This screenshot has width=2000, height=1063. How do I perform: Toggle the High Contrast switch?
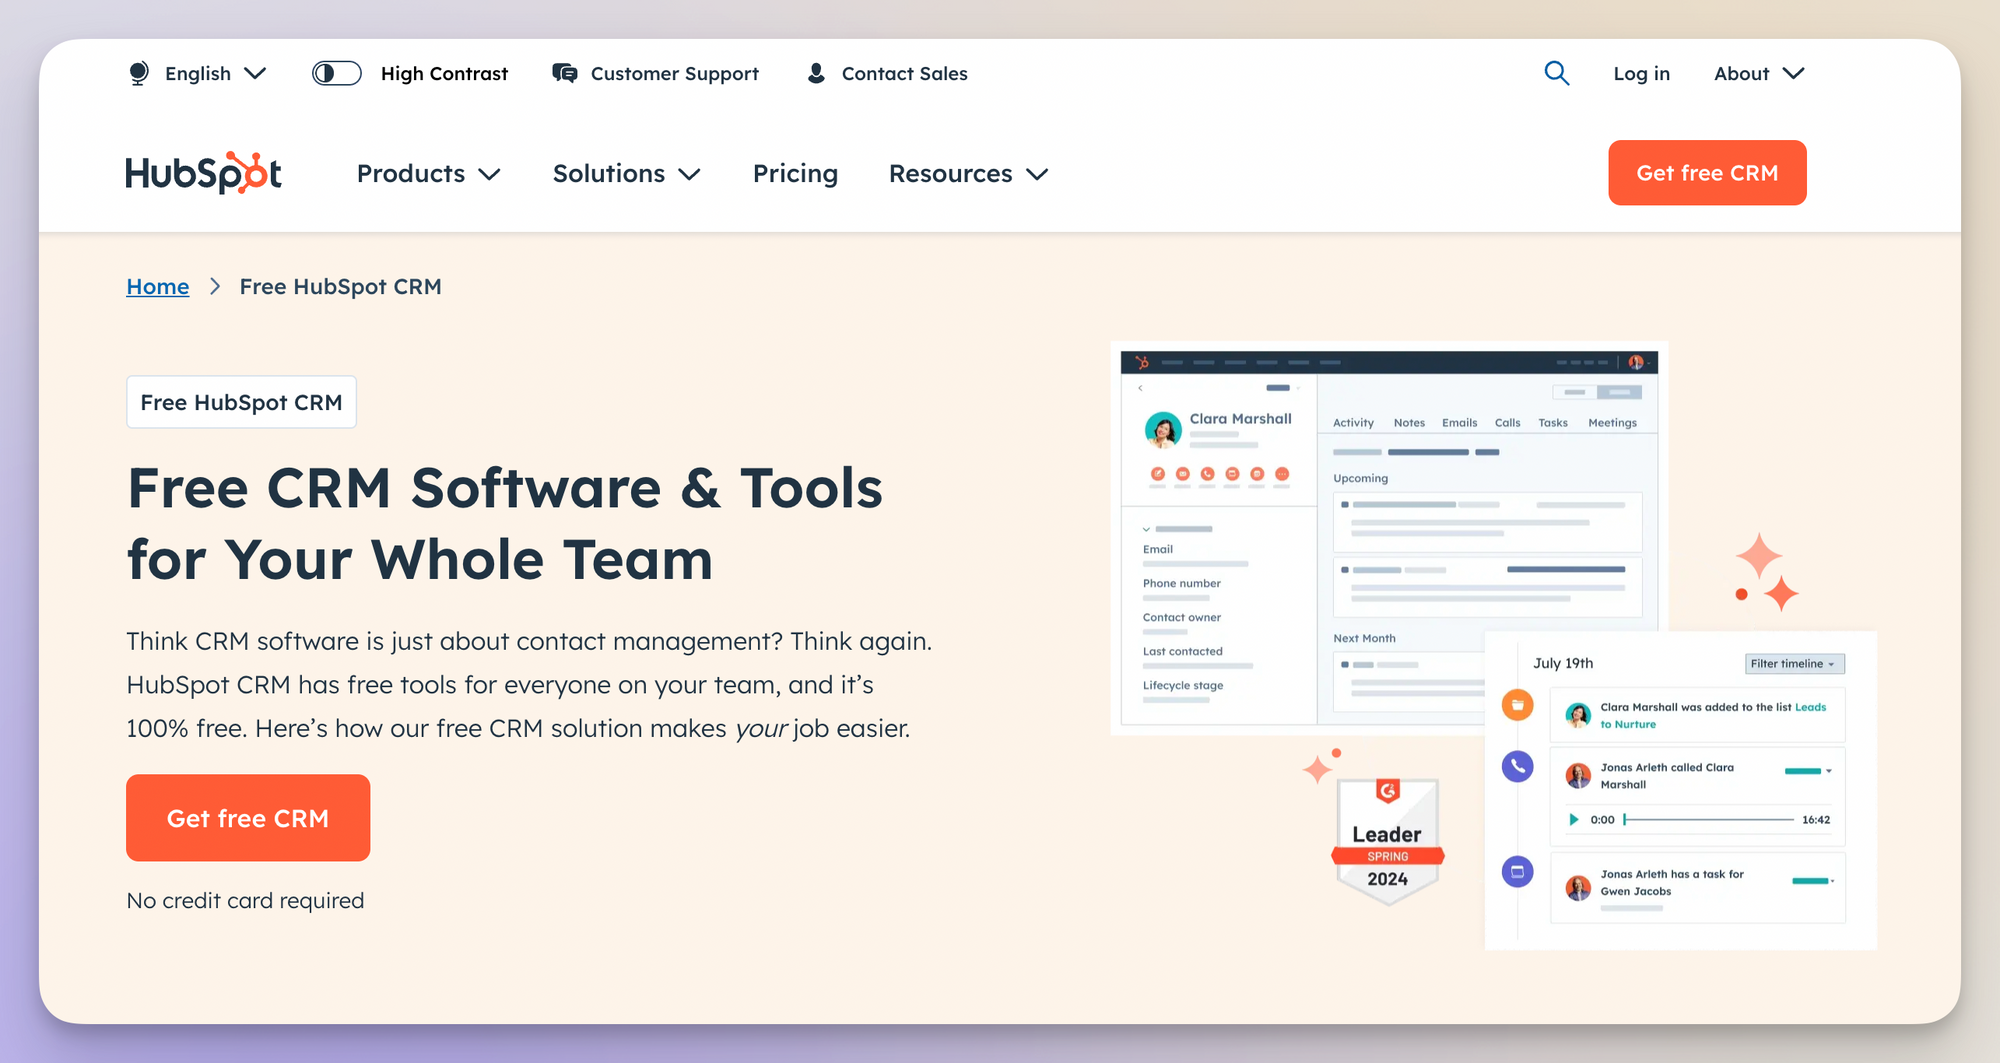(x=336, y=73)
